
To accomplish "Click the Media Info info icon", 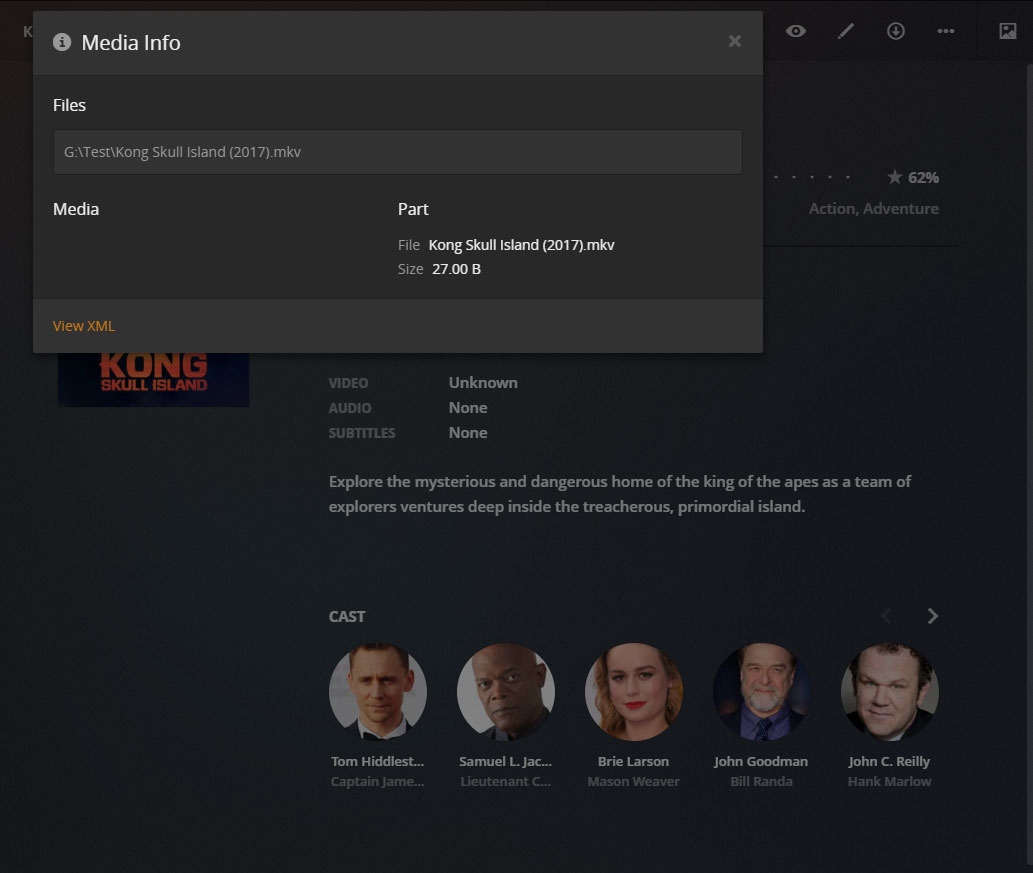I will 62,42.
